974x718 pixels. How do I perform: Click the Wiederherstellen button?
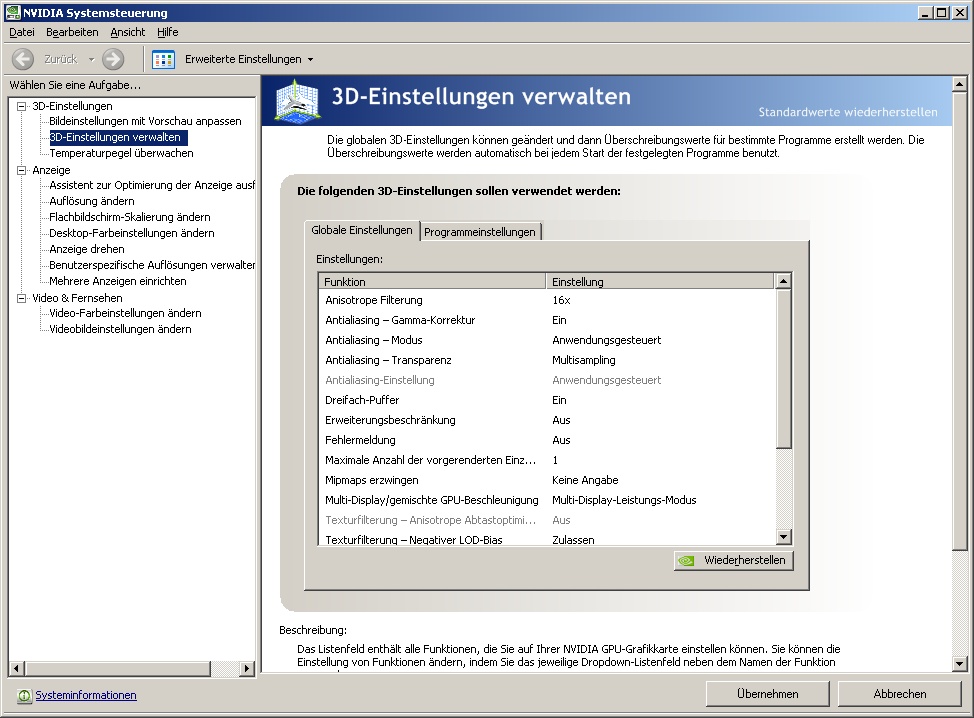734,560
